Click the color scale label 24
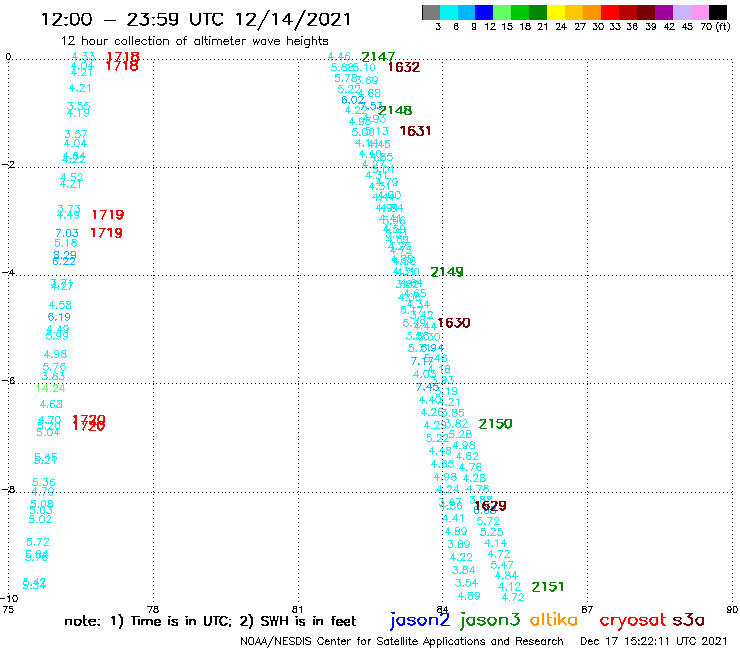This screenshot has width=740, height=650. click(x=561, y=27)
